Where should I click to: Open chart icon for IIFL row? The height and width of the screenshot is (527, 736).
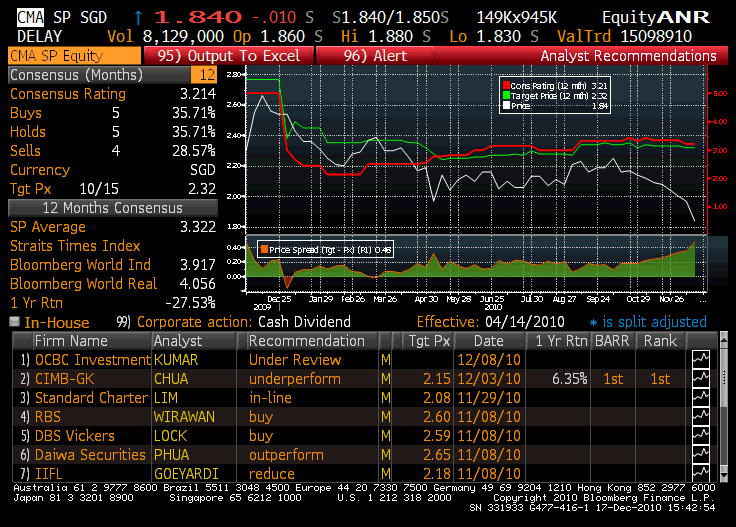701,473
